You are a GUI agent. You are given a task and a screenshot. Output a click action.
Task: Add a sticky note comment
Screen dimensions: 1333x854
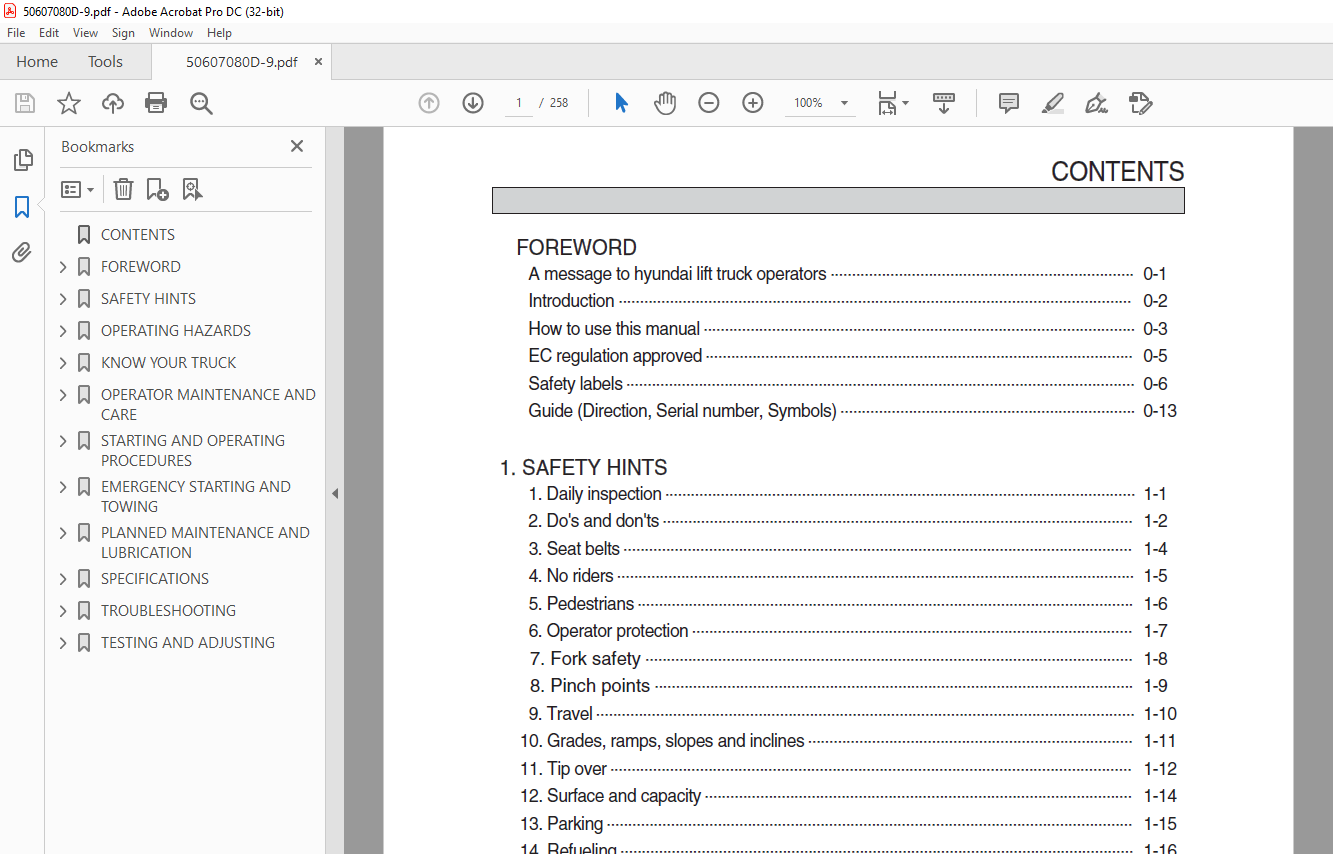pos(1009,103)
